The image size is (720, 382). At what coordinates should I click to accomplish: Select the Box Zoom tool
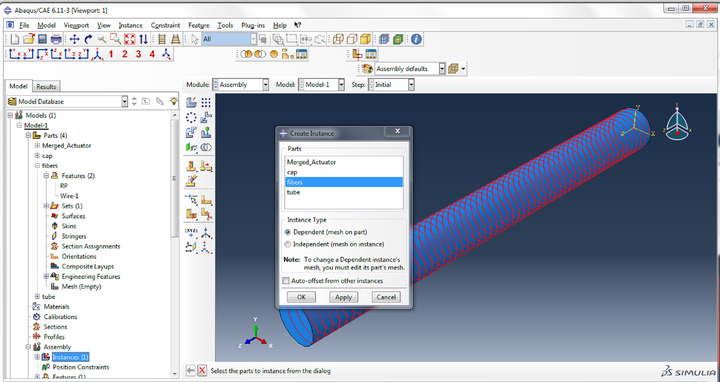click(115, 39)
